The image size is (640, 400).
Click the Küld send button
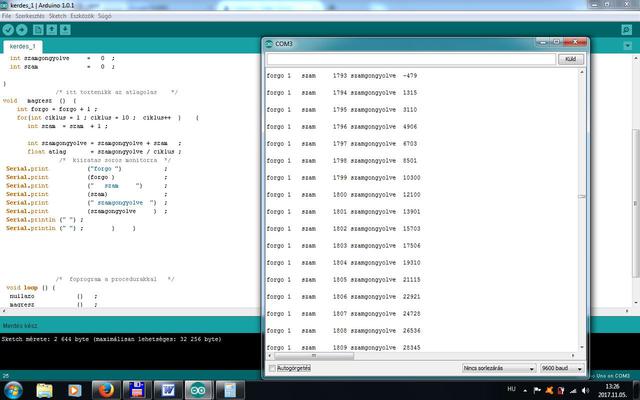[570, 59]
